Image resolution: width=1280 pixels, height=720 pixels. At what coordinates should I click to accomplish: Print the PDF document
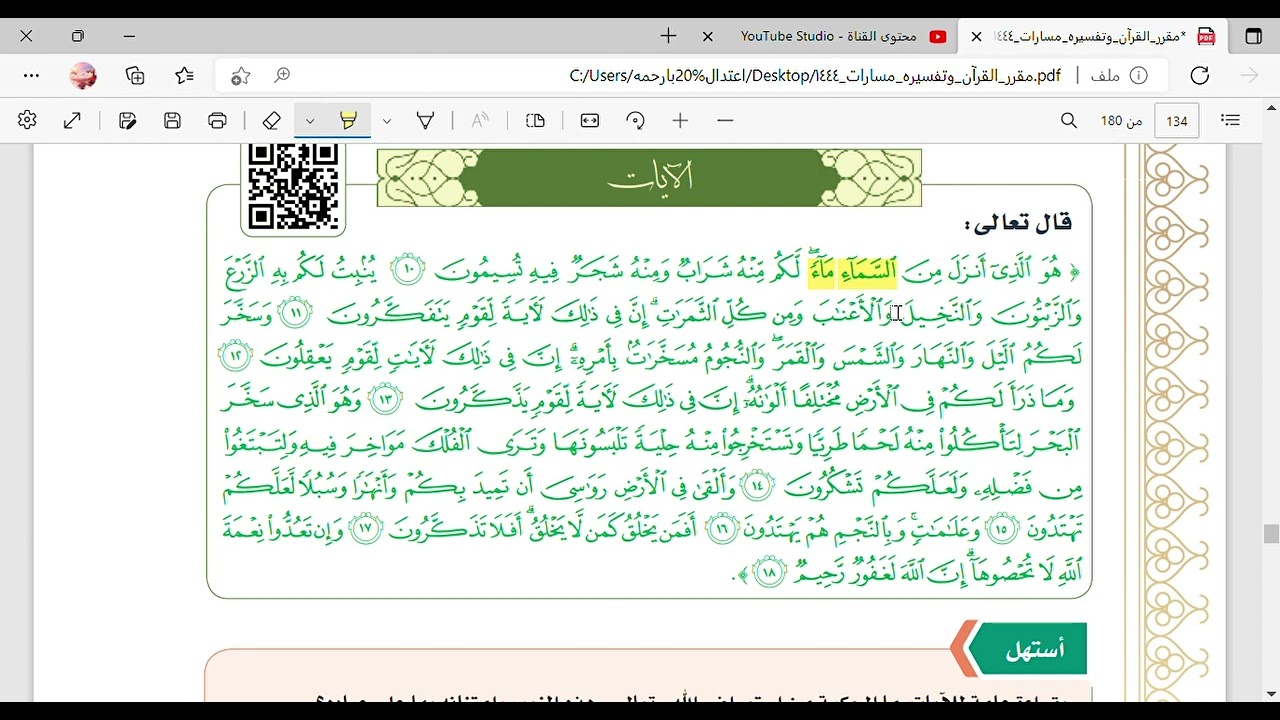coord(218,120)
